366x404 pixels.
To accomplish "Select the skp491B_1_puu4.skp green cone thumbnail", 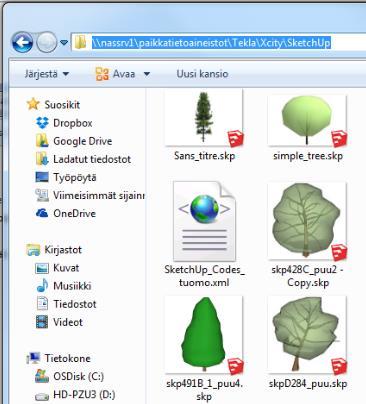I will [x=204, y=335].
